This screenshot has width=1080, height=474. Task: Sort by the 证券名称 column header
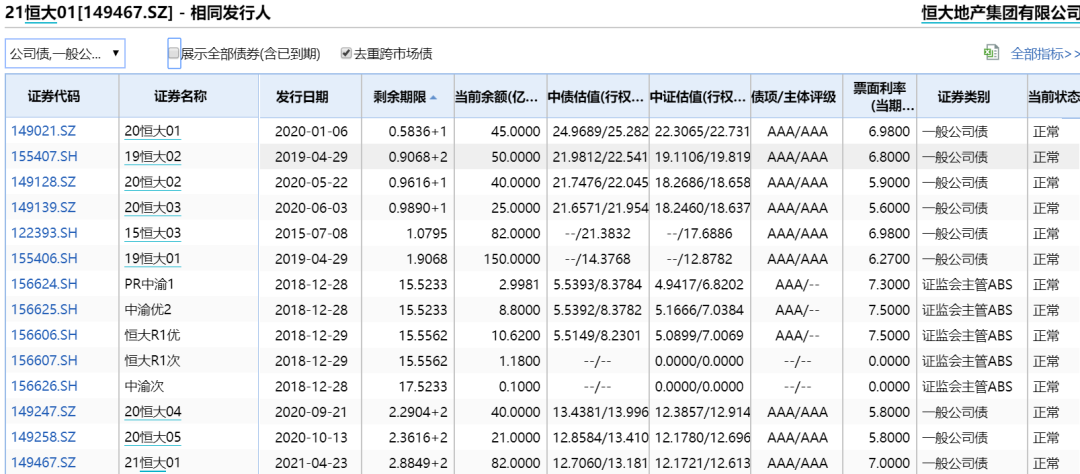coord(180,97)
